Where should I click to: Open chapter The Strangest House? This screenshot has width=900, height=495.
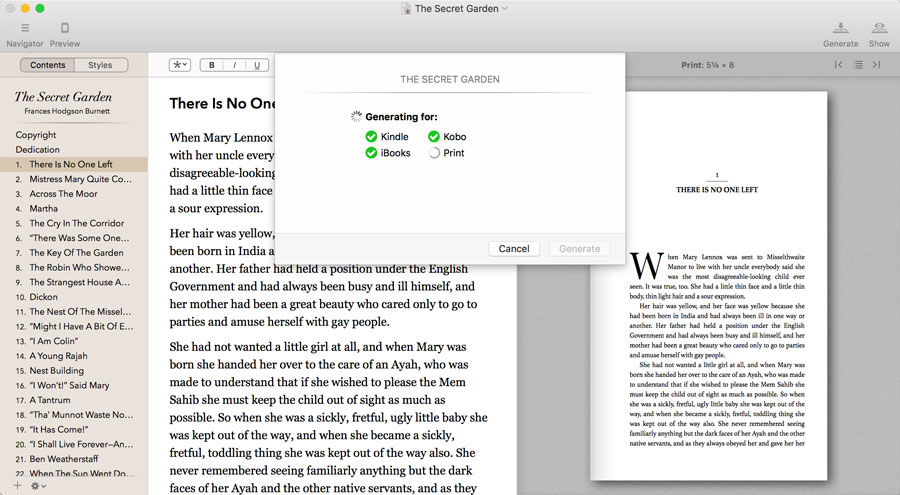[73, 282]
